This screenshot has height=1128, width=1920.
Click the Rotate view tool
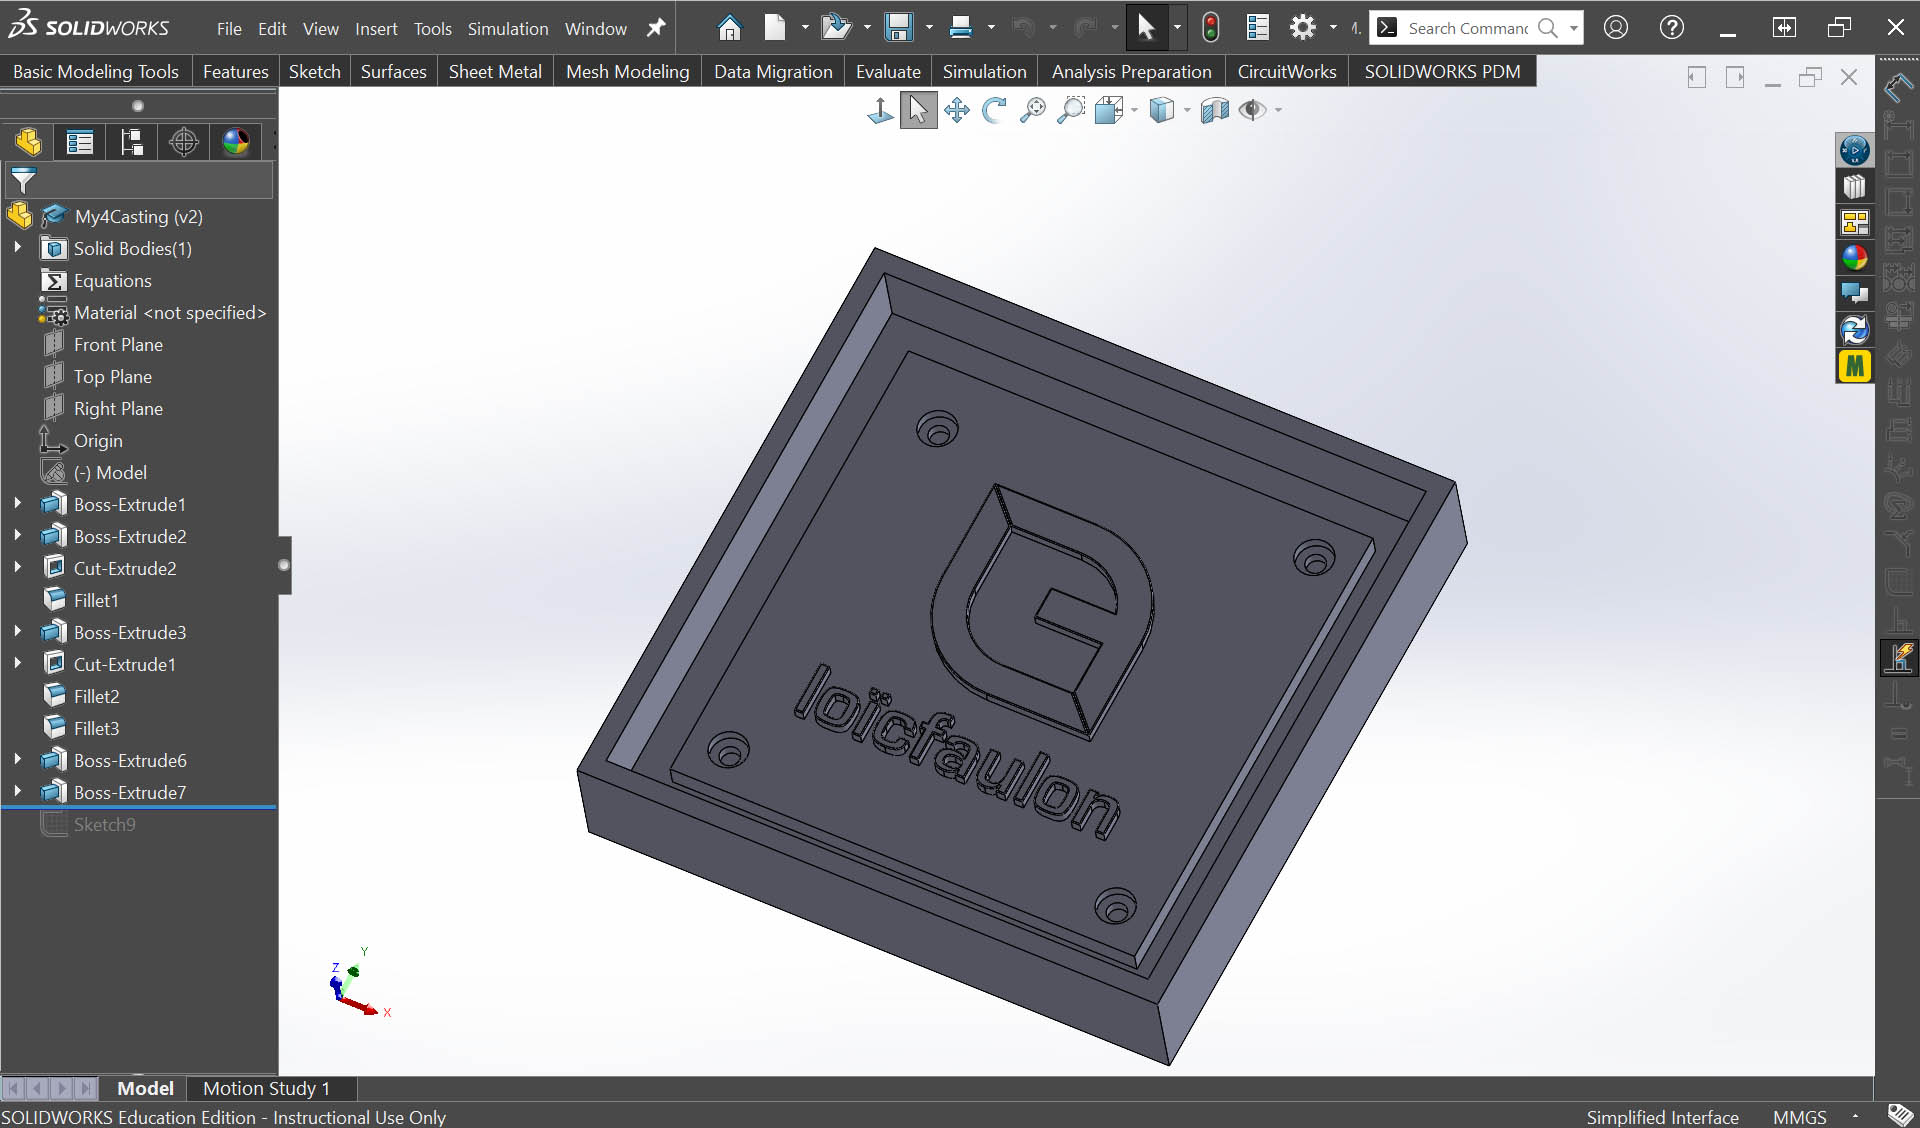click(994, 110)
